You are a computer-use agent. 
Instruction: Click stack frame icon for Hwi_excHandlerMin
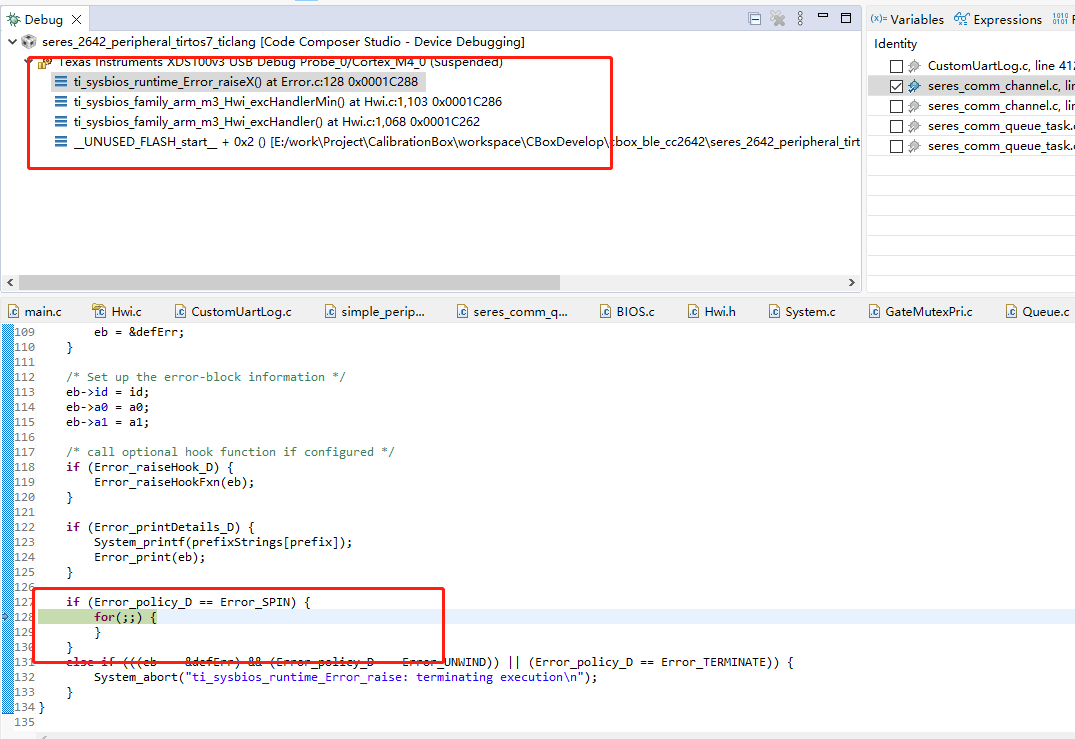coord(61,101)
